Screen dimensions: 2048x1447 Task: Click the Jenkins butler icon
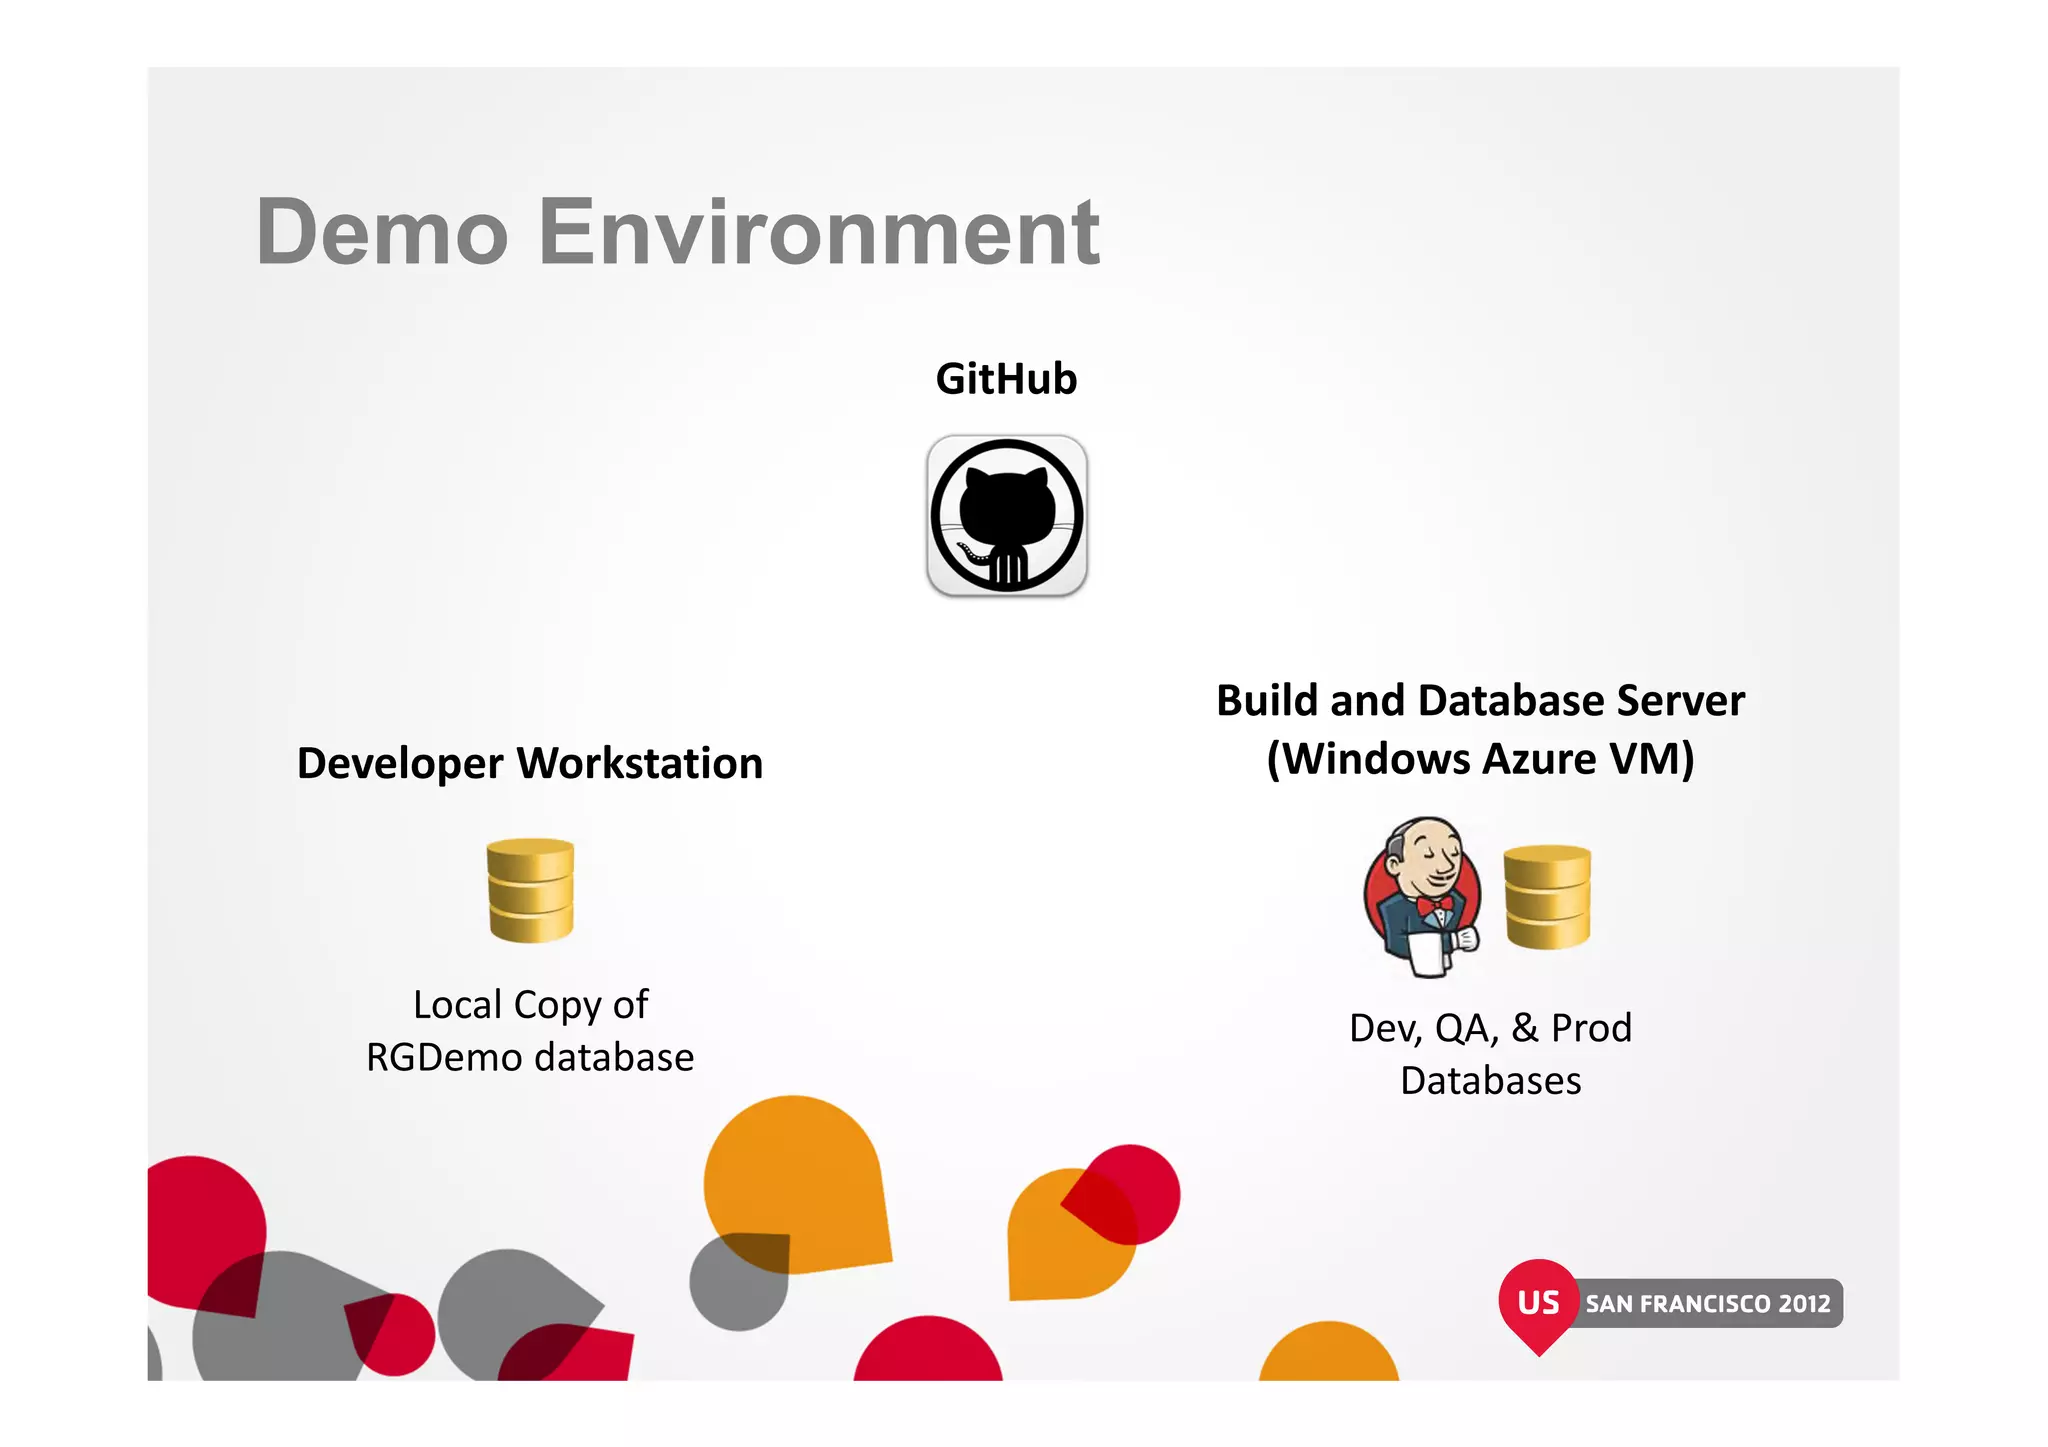[1423, 897]
